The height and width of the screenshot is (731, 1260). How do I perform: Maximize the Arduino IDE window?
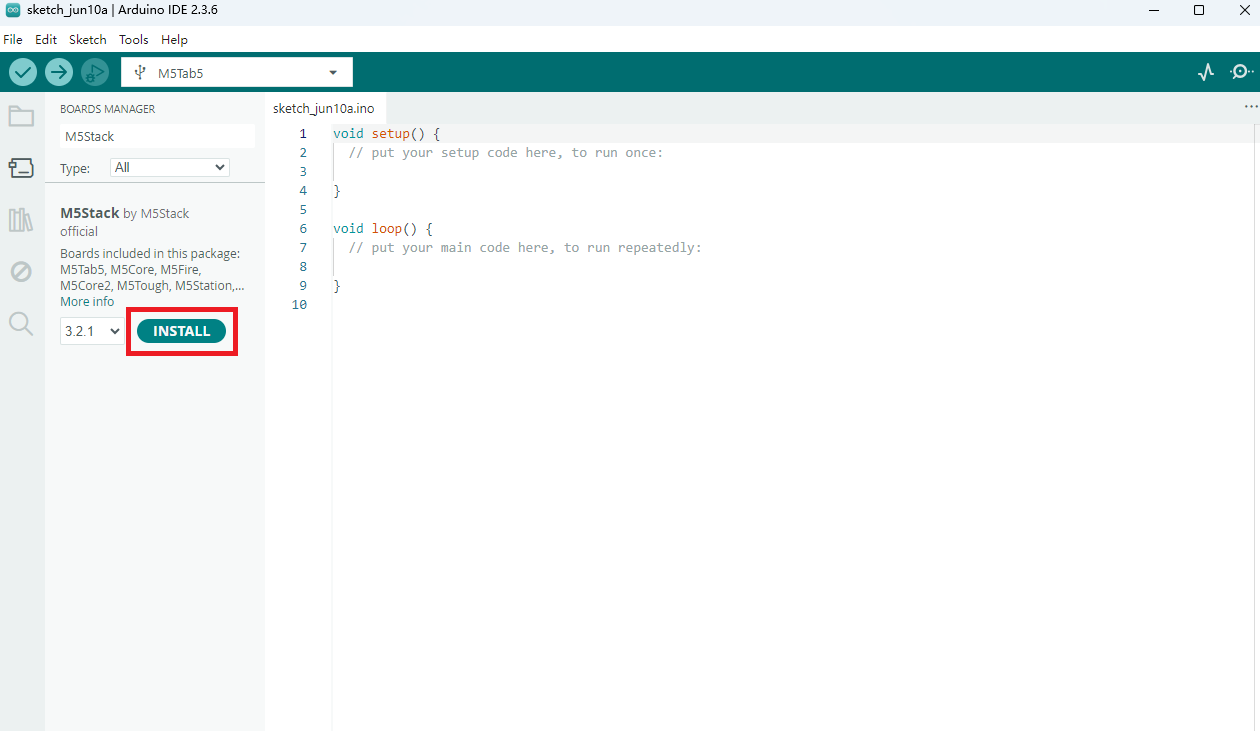pyautogui.click(x=1199, y=11)
